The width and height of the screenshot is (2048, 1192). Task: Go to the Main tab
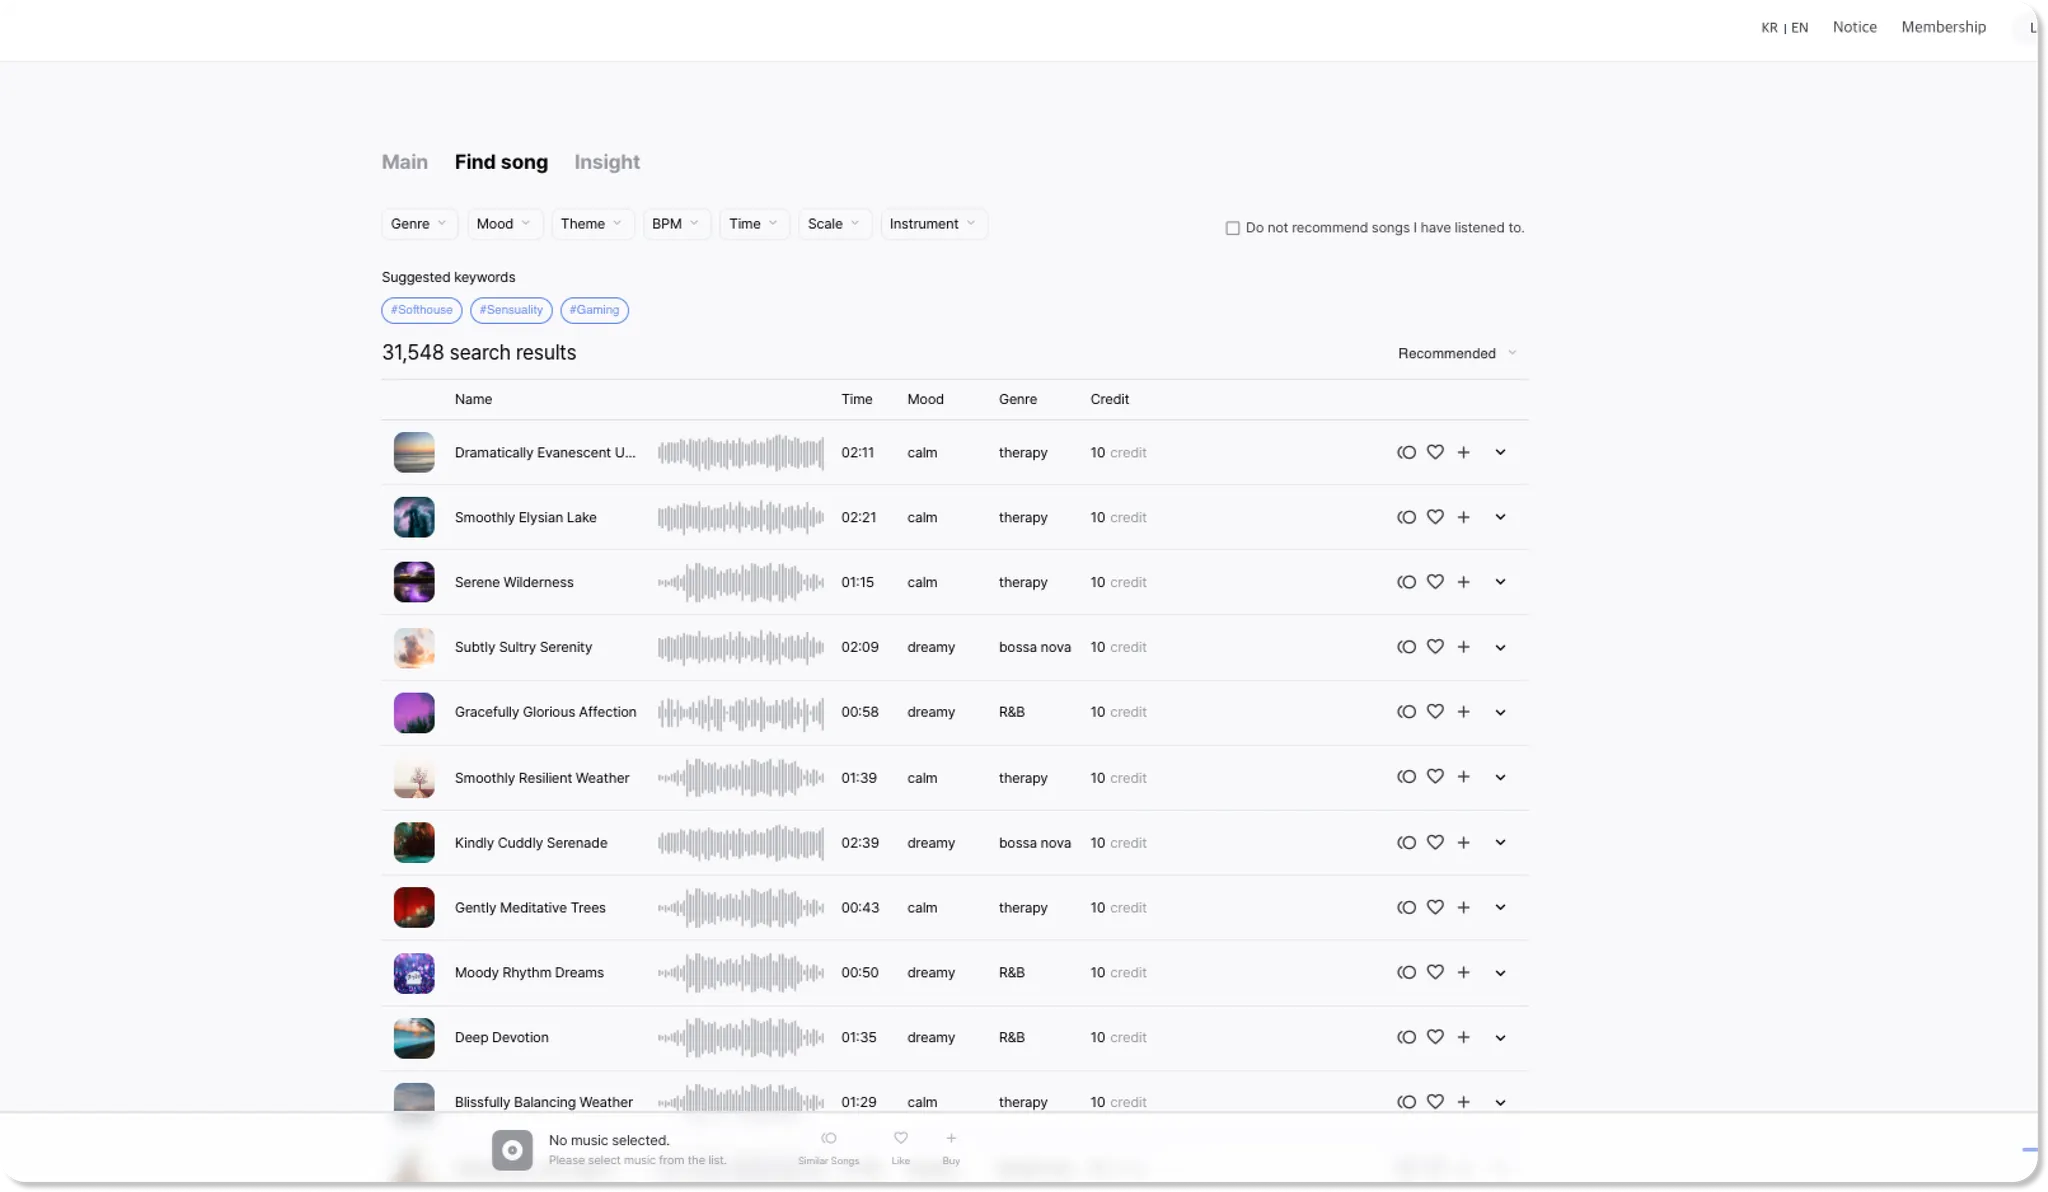(404, 162)
